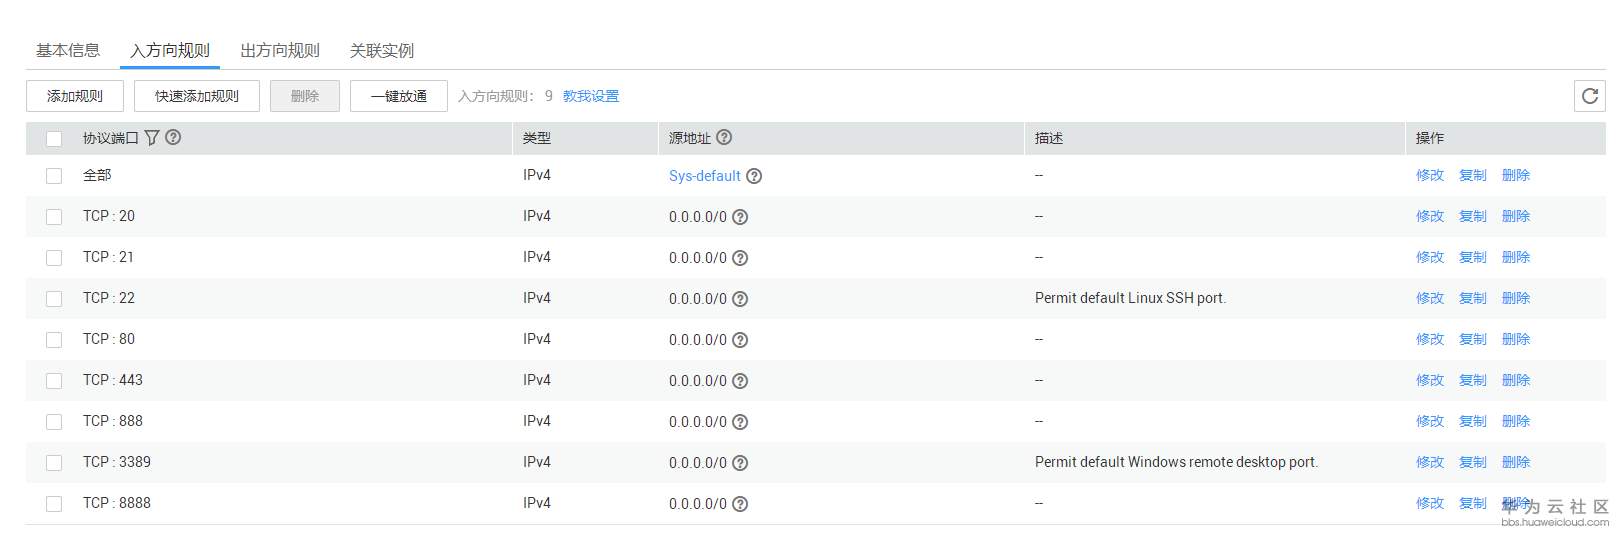Check the TCP : 21 rule checkbox
The height and width of the screenshot is (537, 1623).
(54, 258)
